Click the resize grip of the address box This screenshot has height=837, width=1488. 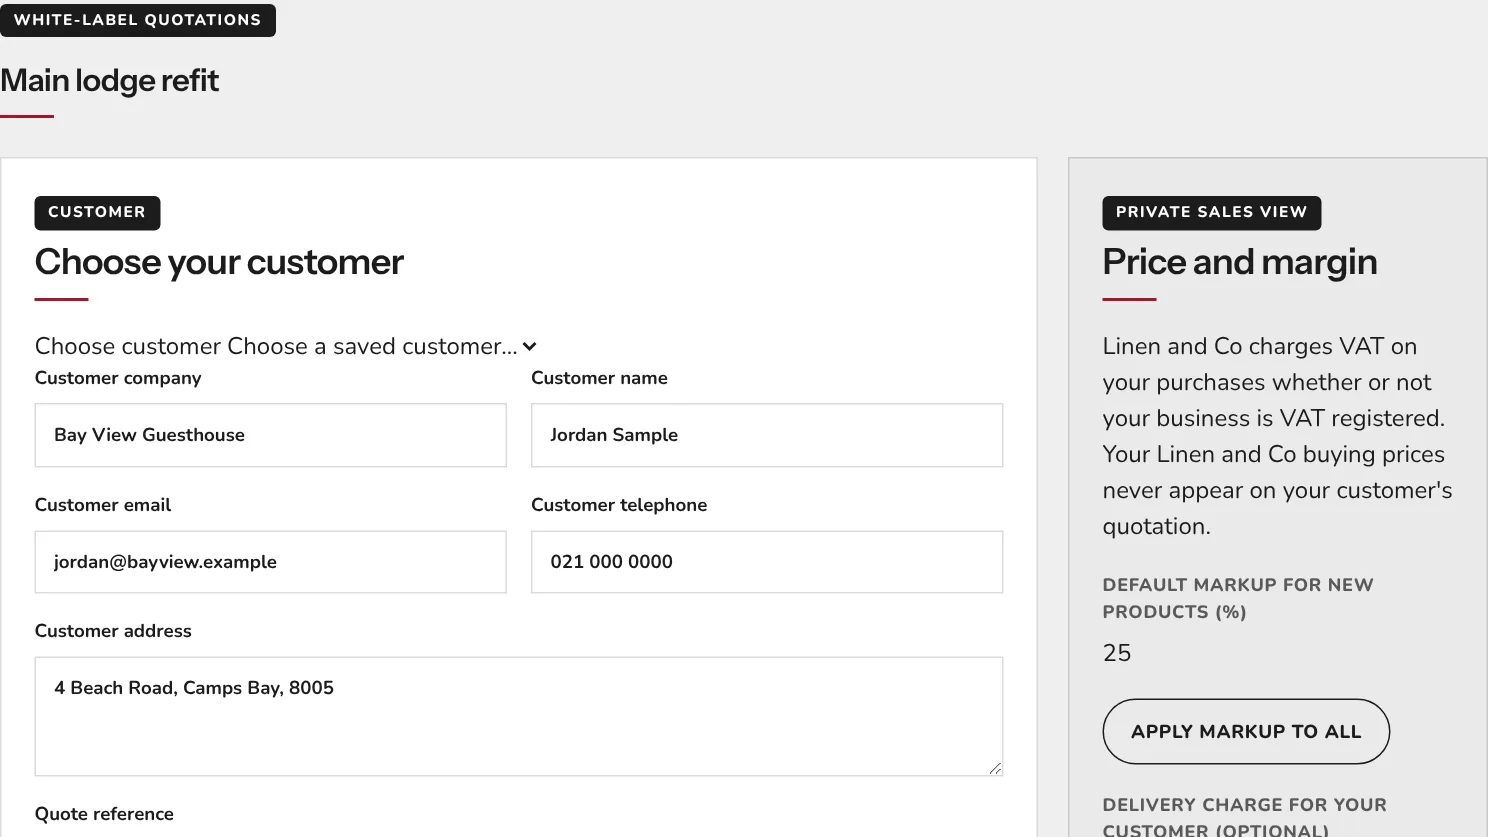pos(995,768)
